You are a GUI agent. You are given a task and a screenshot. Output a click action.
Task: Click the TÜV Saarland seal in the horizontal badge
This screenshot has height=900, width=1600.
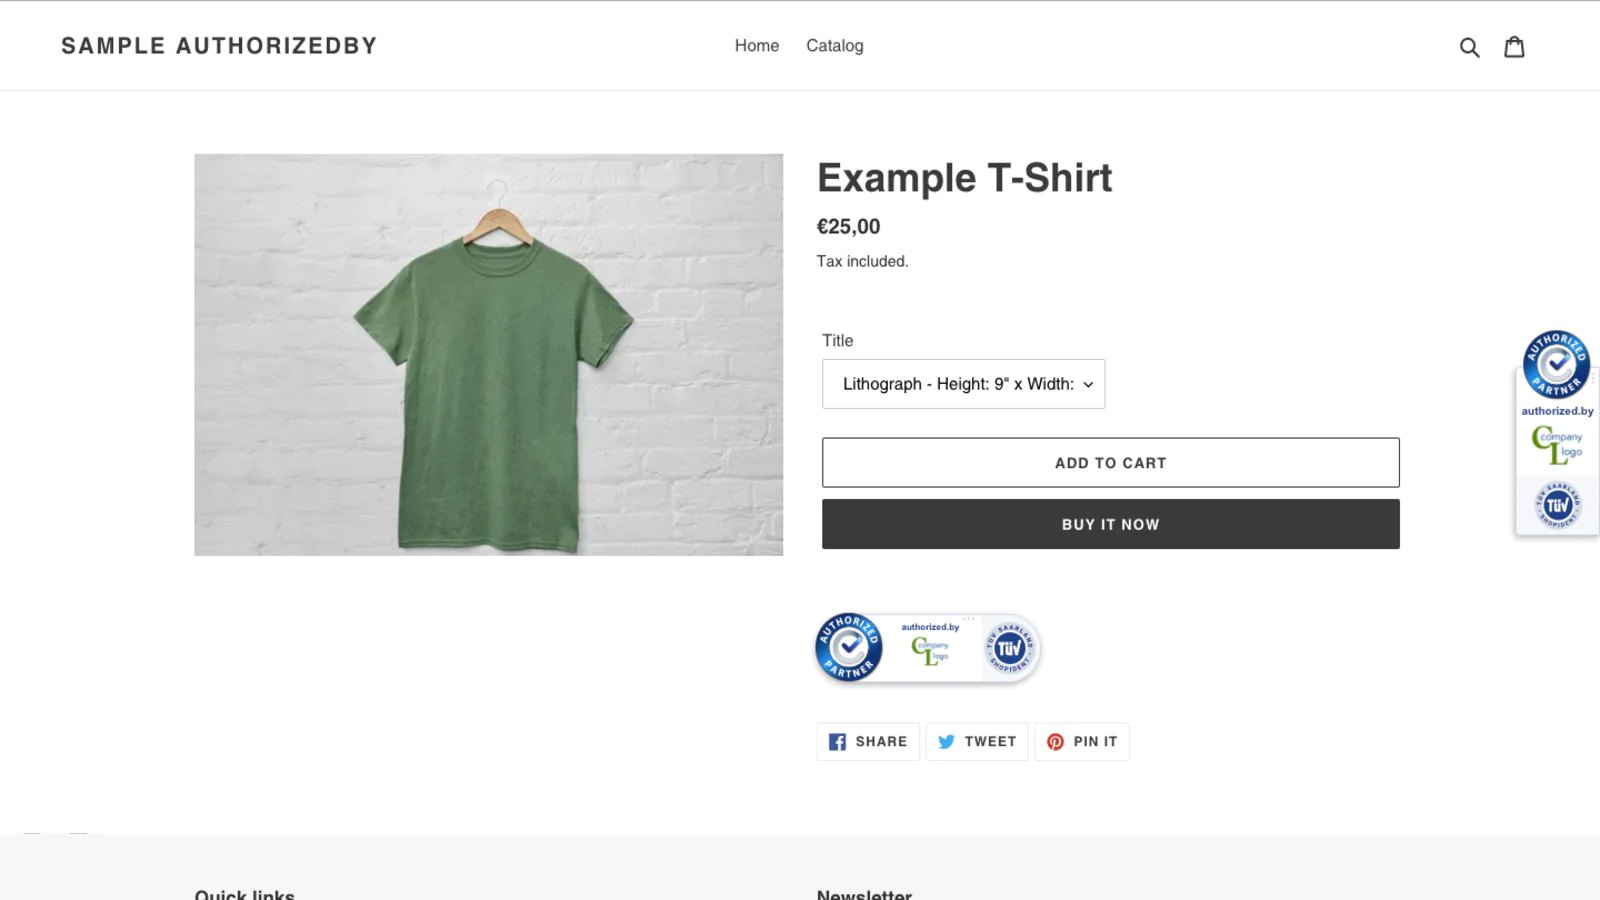(1009, 648)
